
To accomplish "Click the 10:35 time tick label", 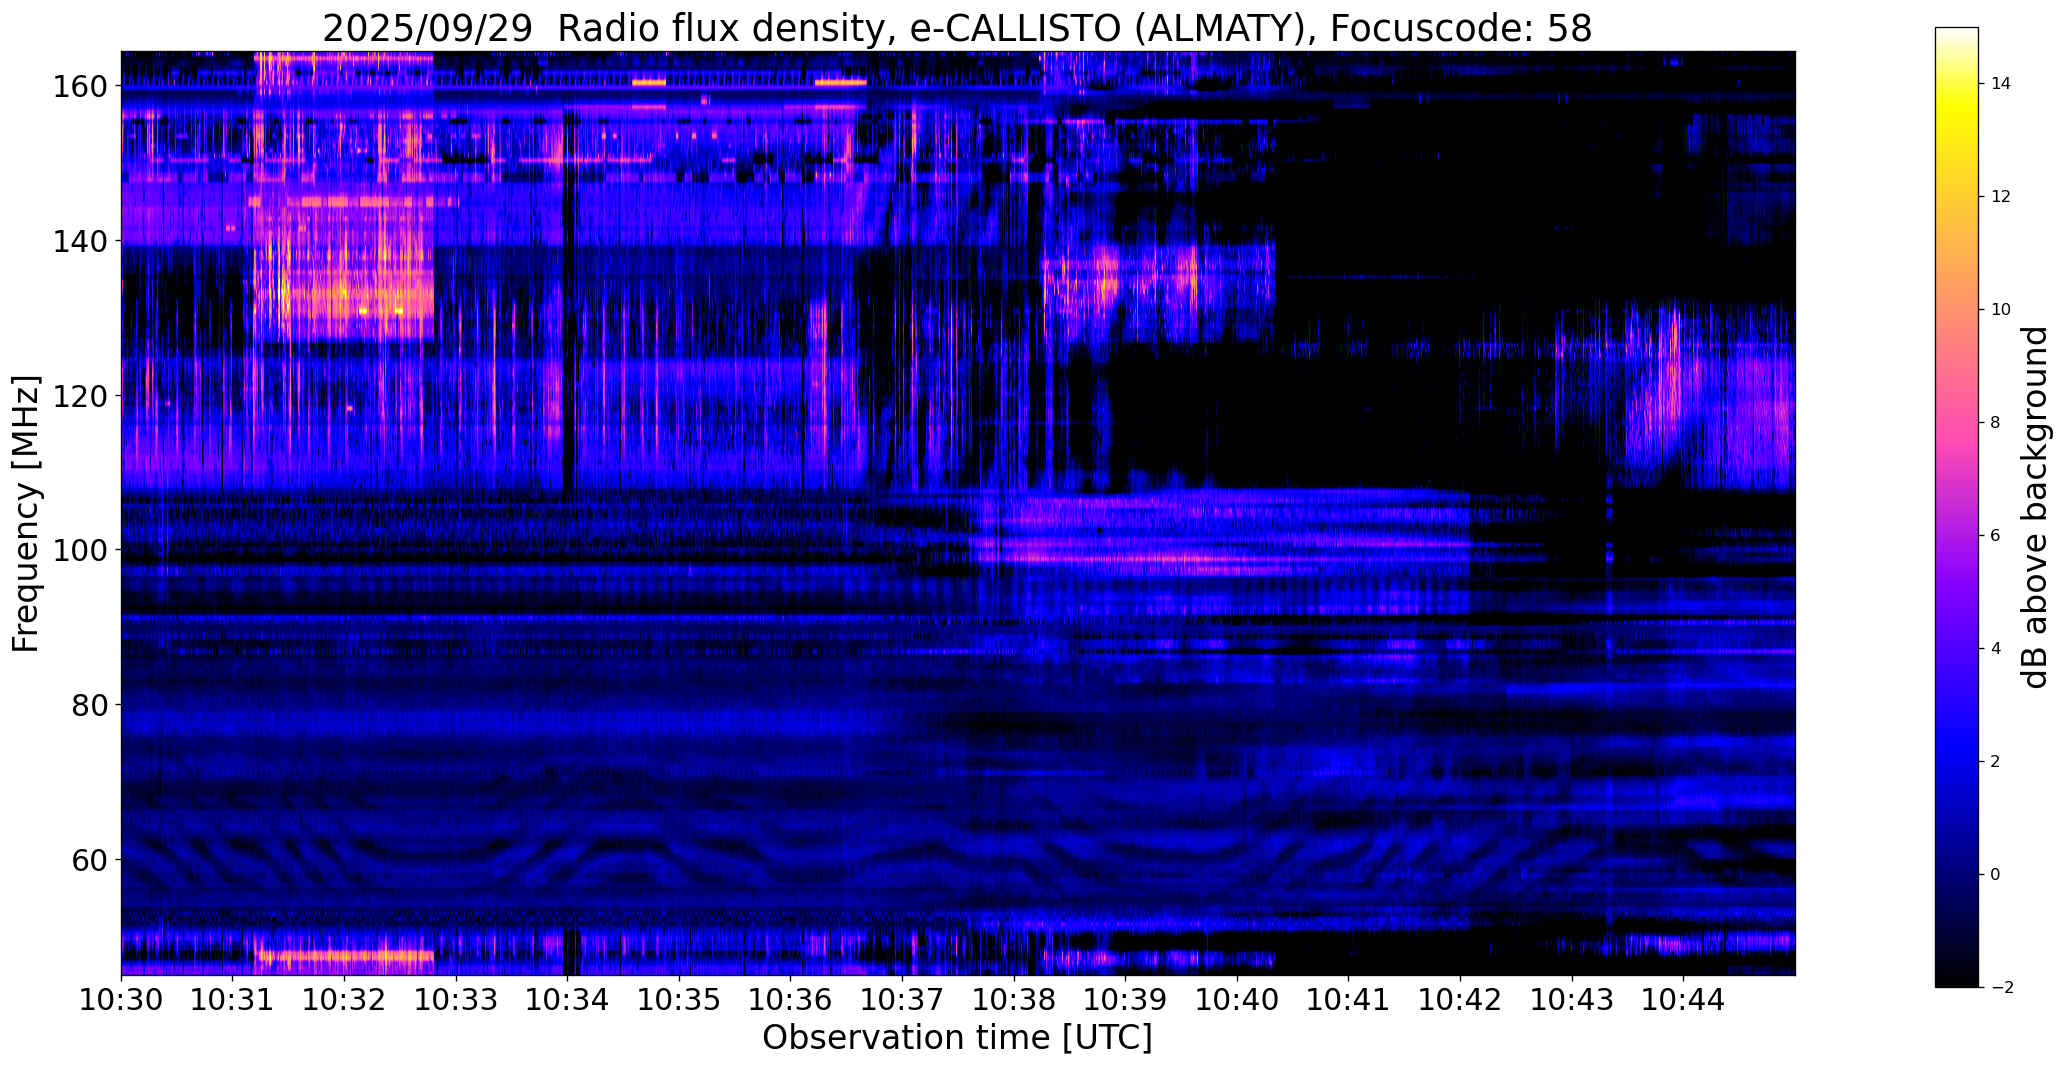I will coord(679,999).
